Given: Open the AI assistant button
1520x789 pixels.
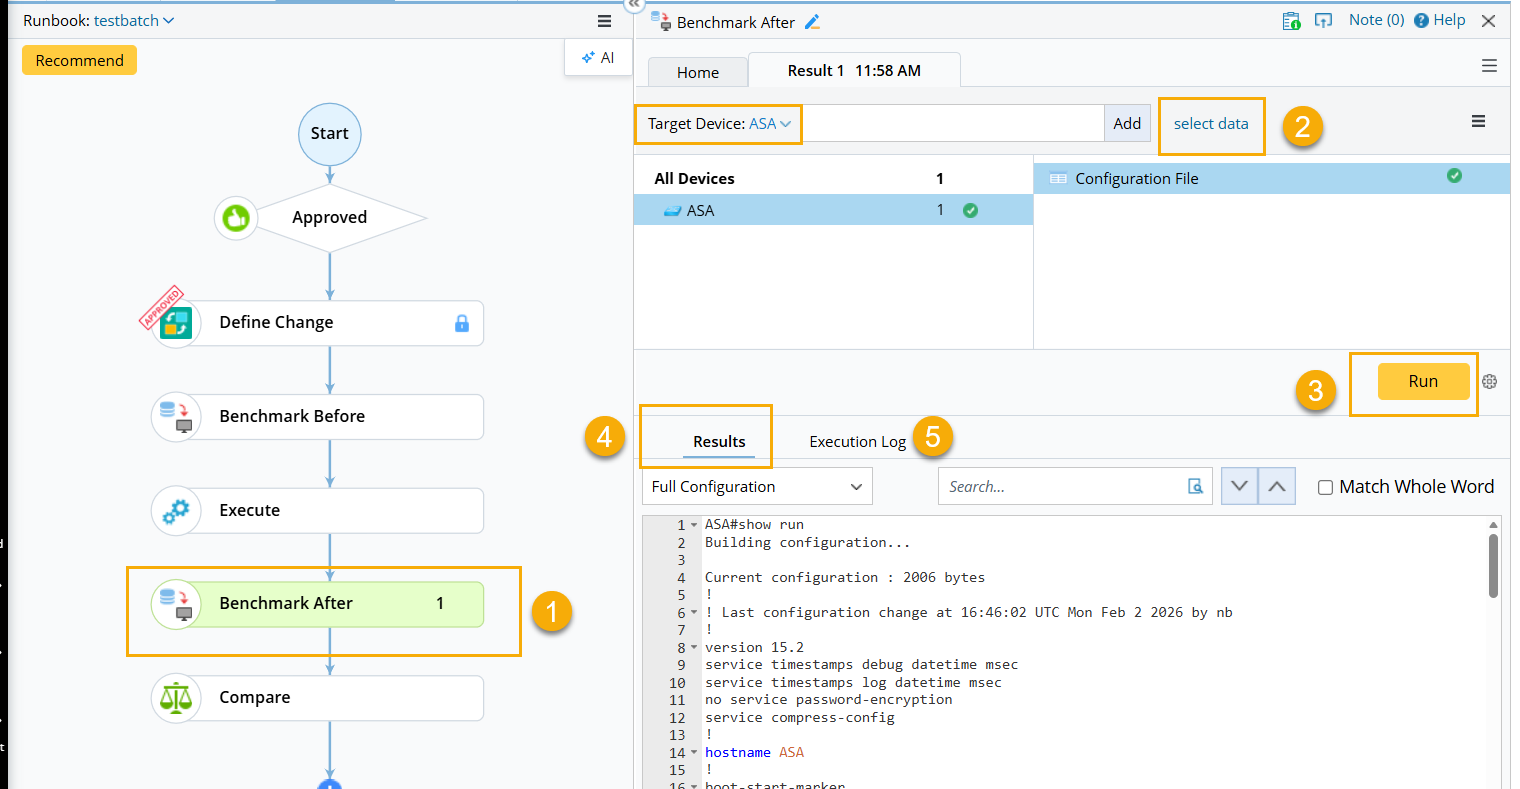Looking at the screenshot, I should [598, 58].
